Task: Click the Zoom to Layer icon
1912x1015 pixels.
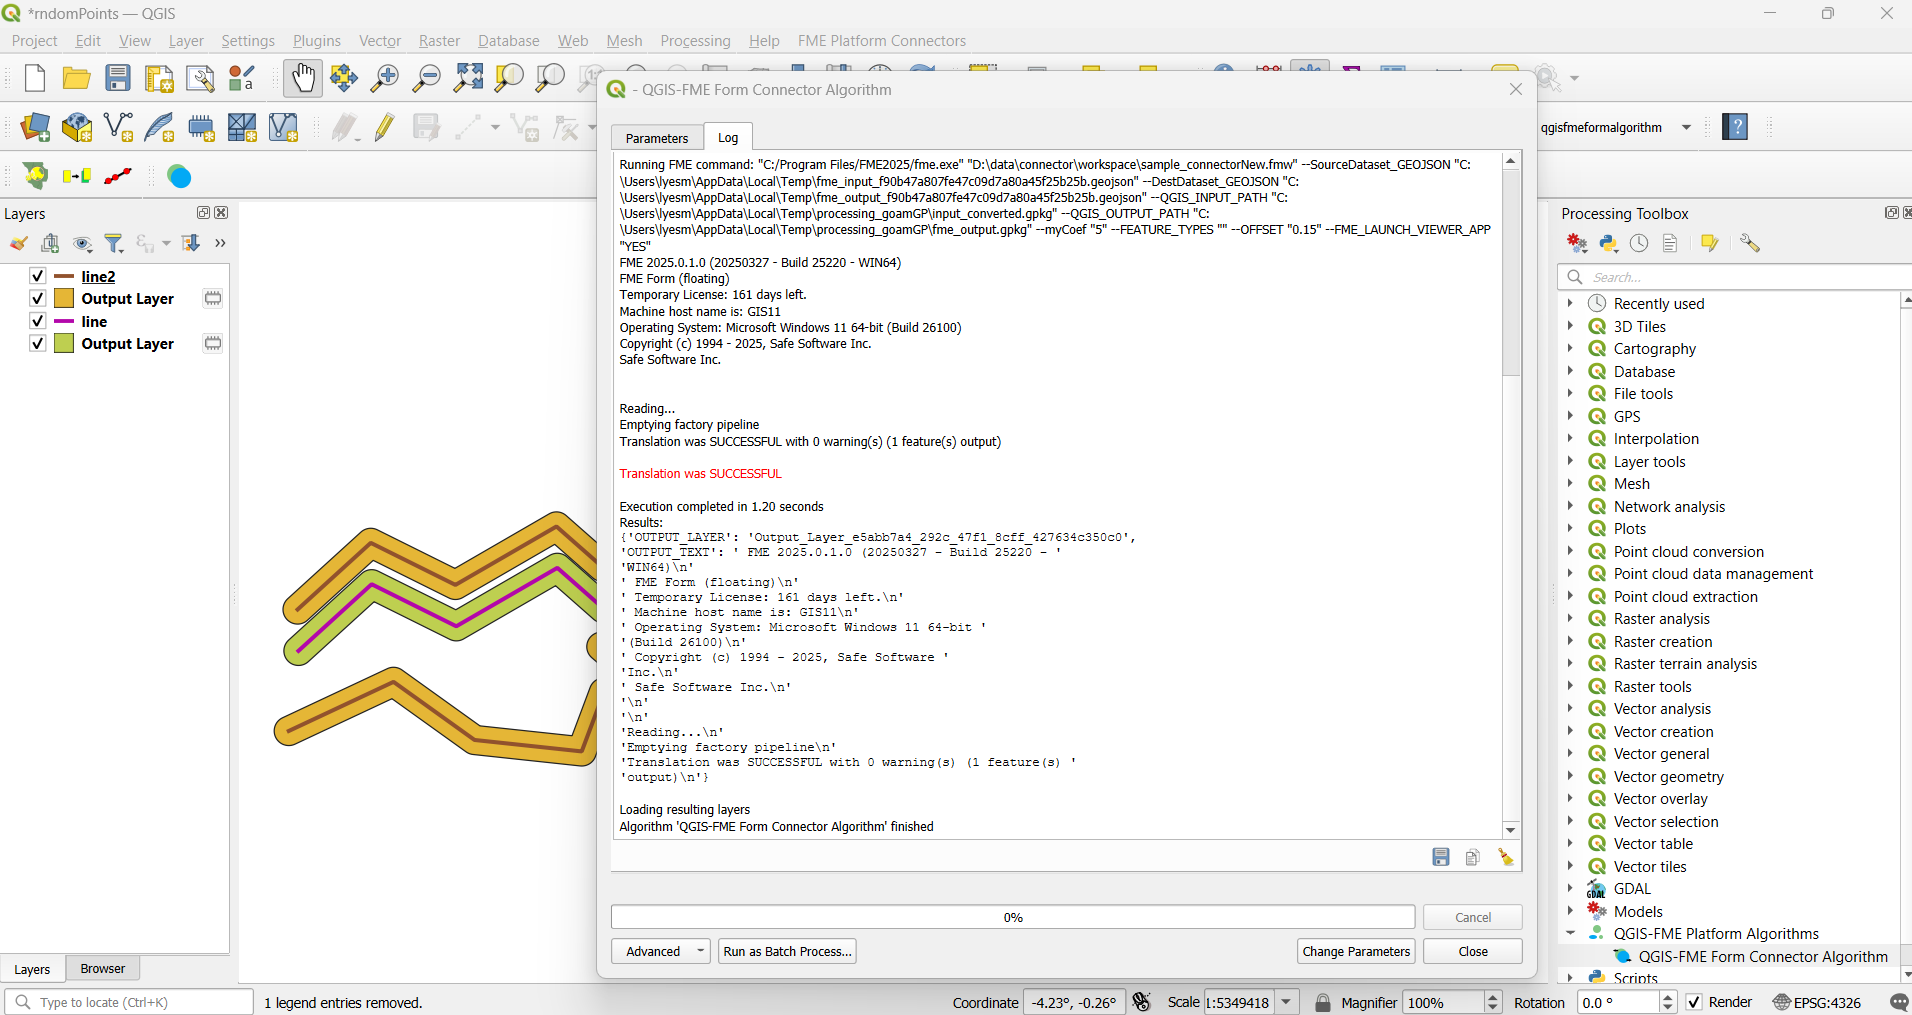Action: (x=550, y=78)
